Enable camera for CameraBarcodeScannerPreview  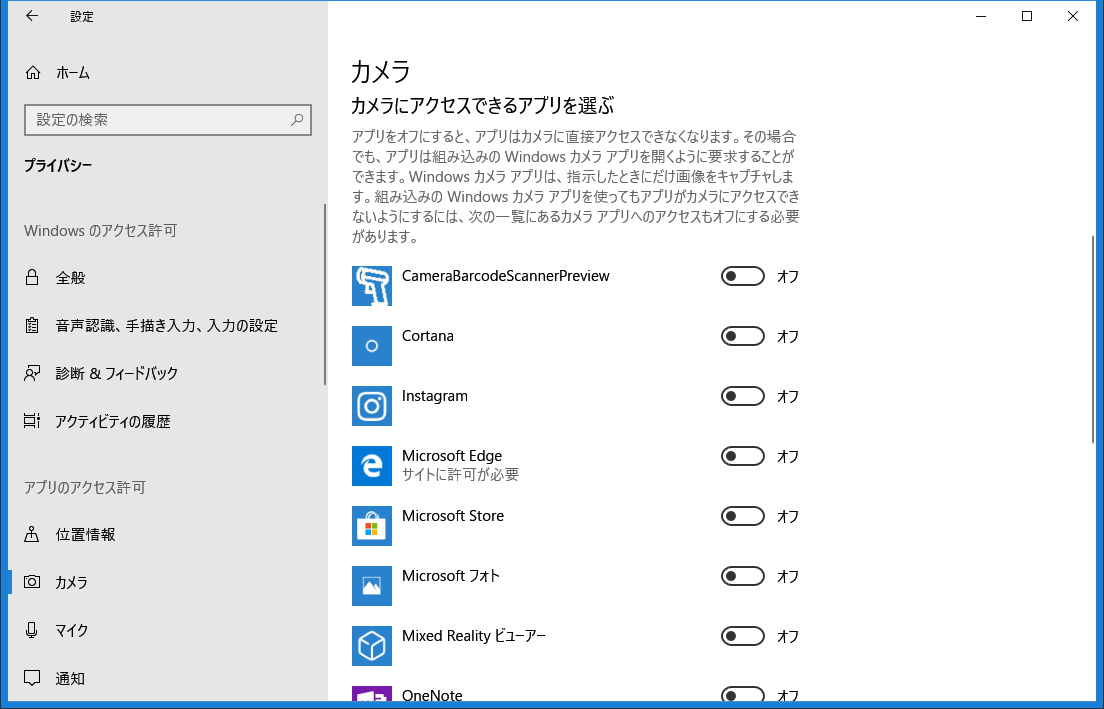point(742,276)
